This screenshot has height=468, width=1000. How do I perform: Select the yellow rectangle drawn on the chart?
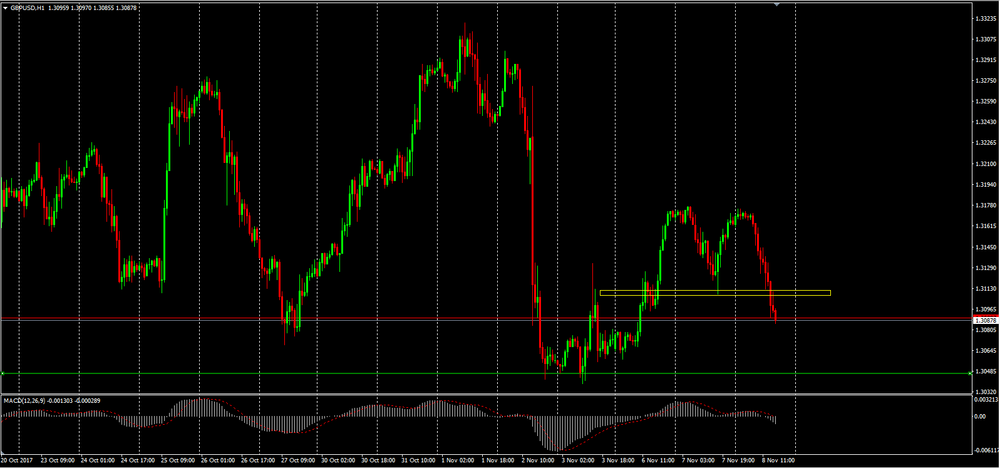tap(715, 293)
